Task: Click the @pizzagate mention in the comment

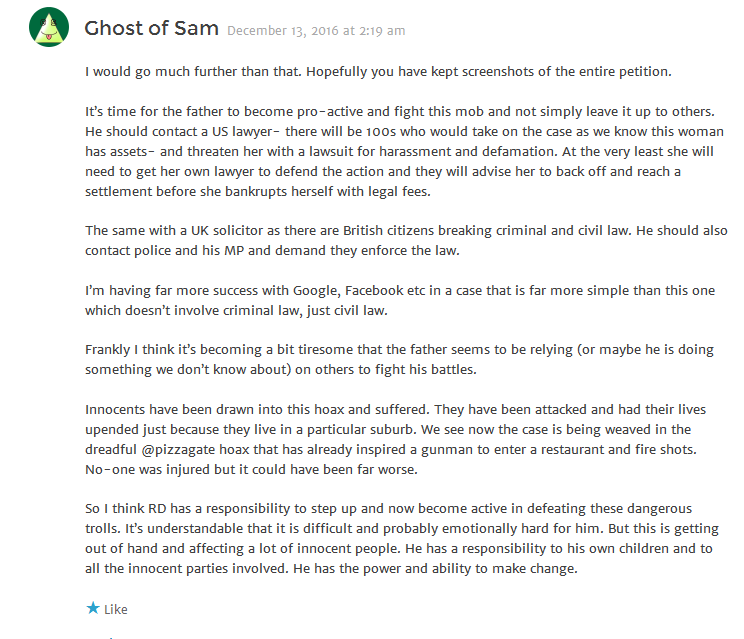Action: (x=178, y=449)
